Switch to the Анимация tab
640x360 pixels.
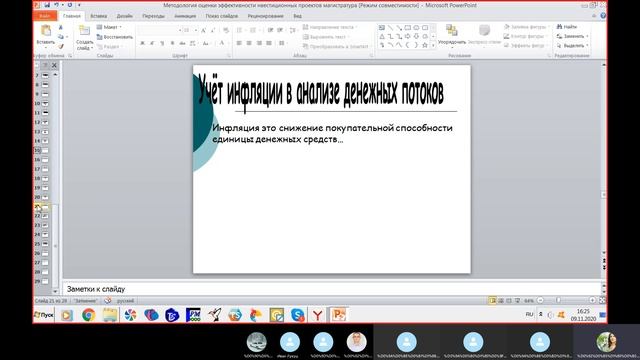click(x=185, y=16)
